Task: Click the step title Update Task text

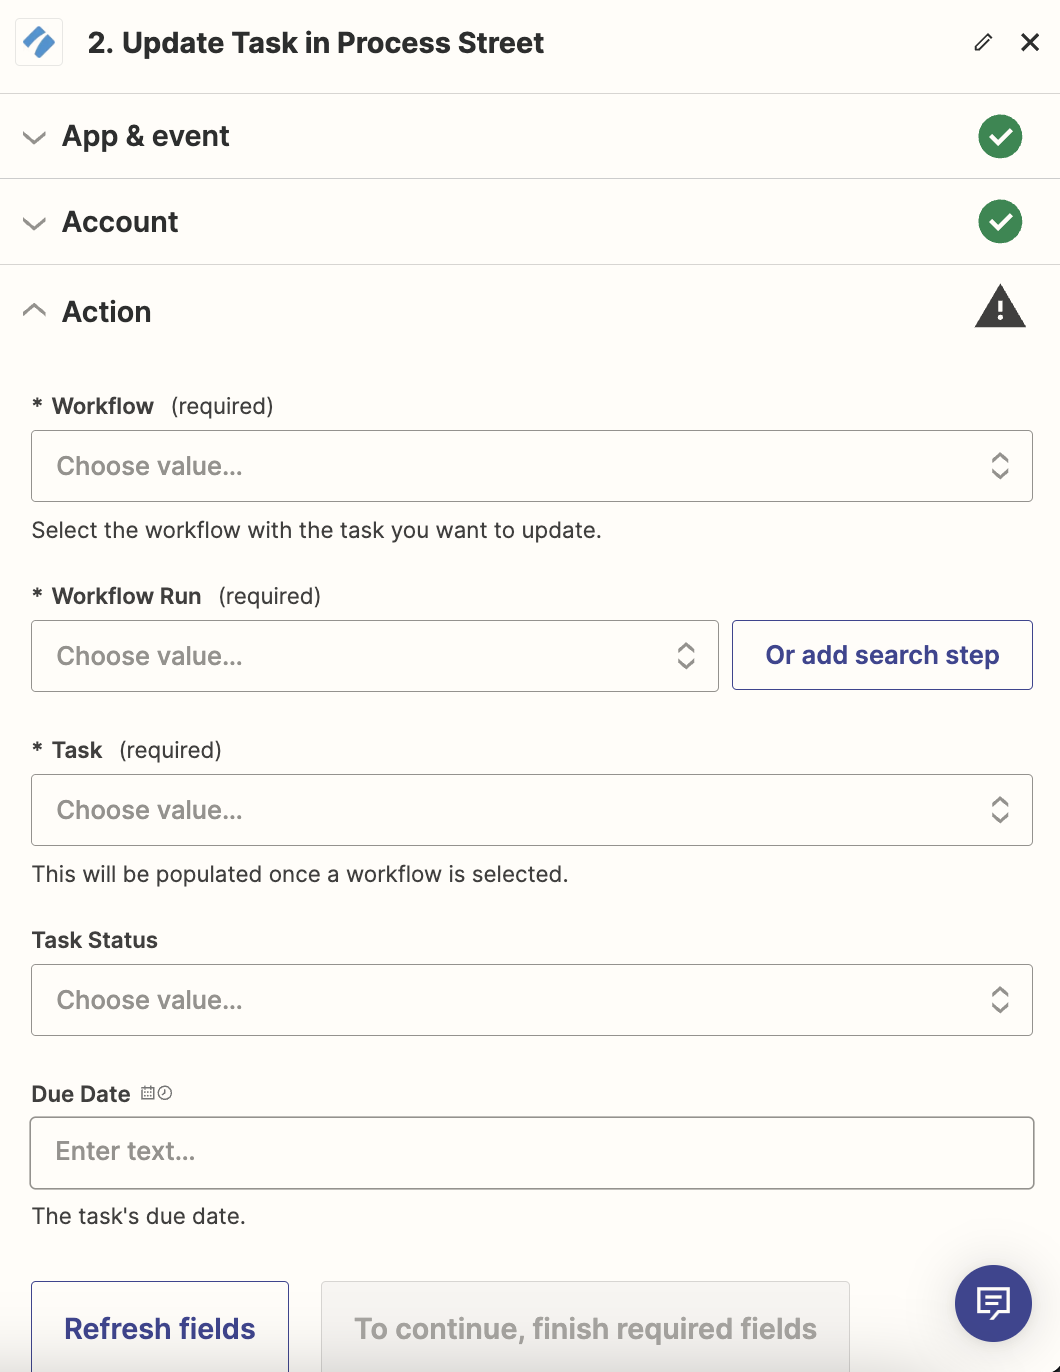Action: click(316, 43)
